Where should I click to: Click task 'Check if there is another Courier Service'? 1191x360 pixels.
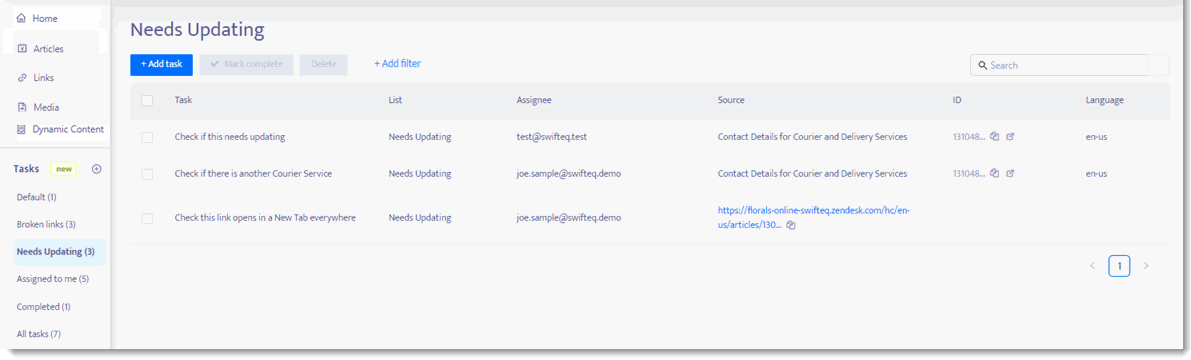point(253,174)
